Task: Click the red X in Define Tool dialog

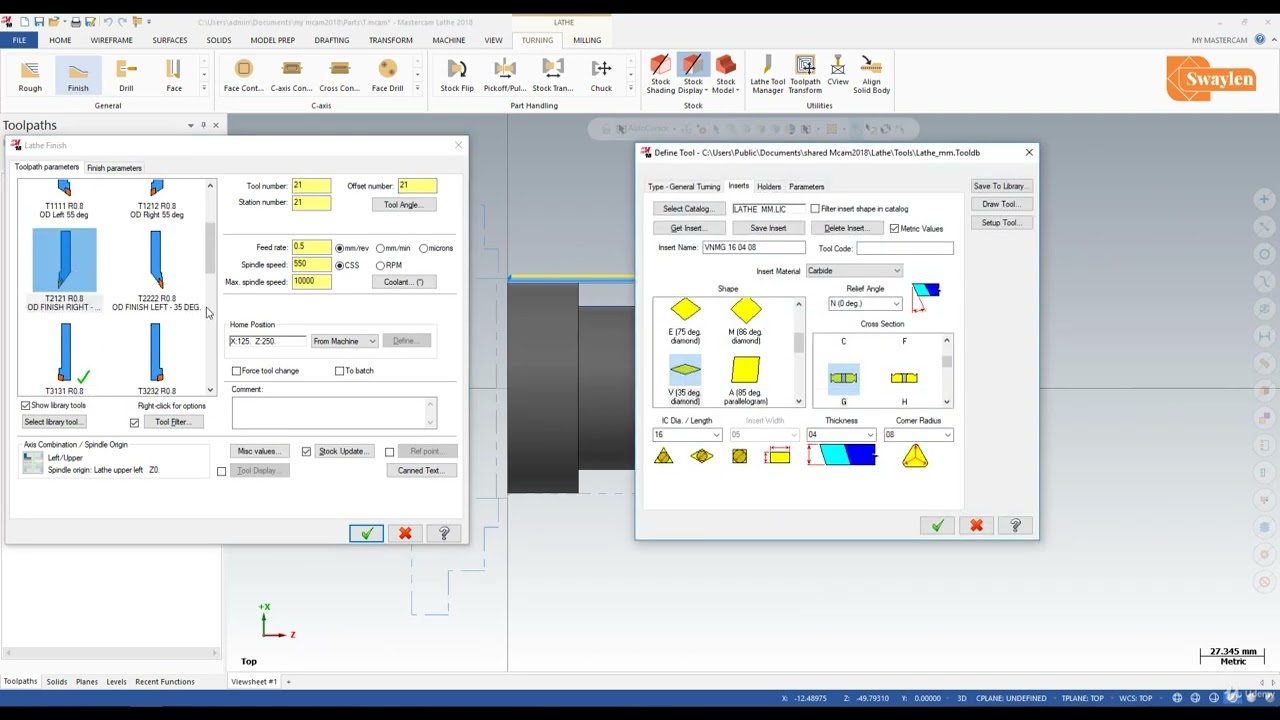Action: 976,526
